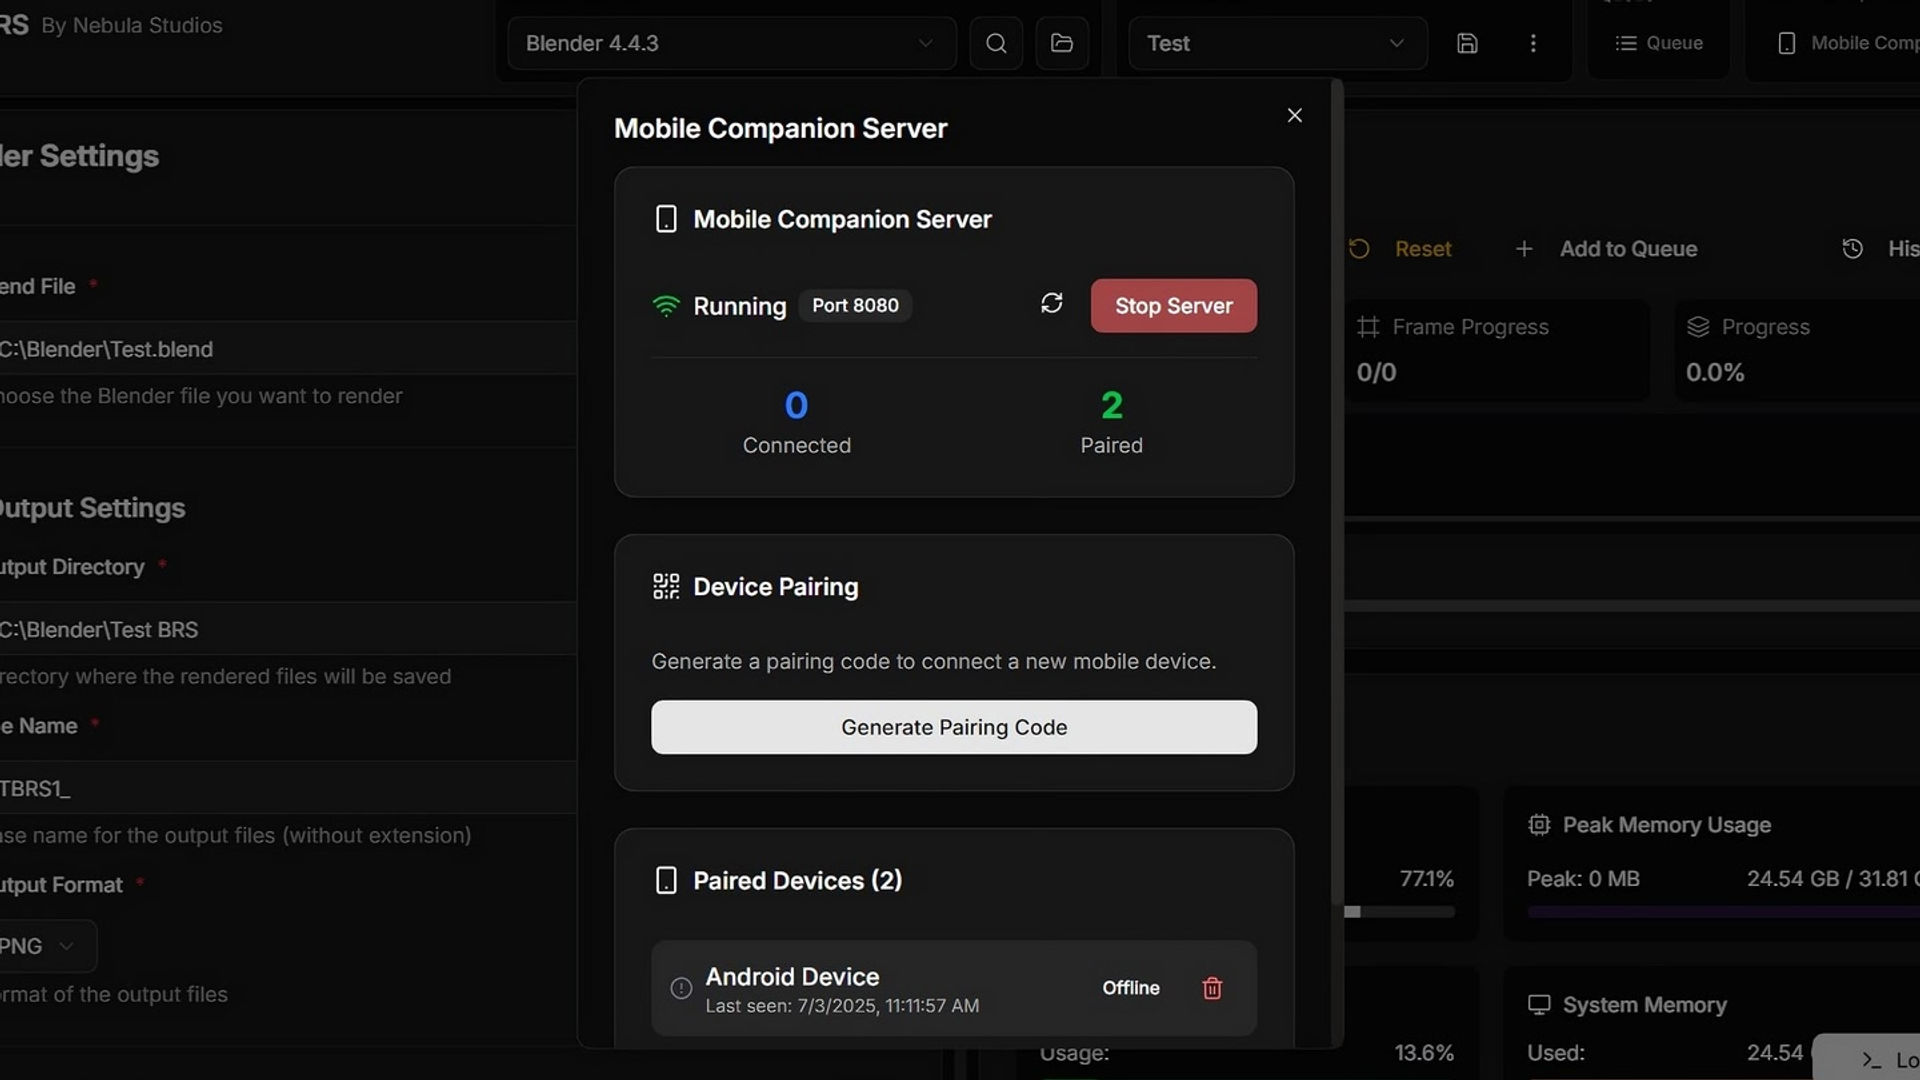This screenshot has height=1080, width=1920.
Task: Stop the running companion server
Action: (x=1174, y=306)
